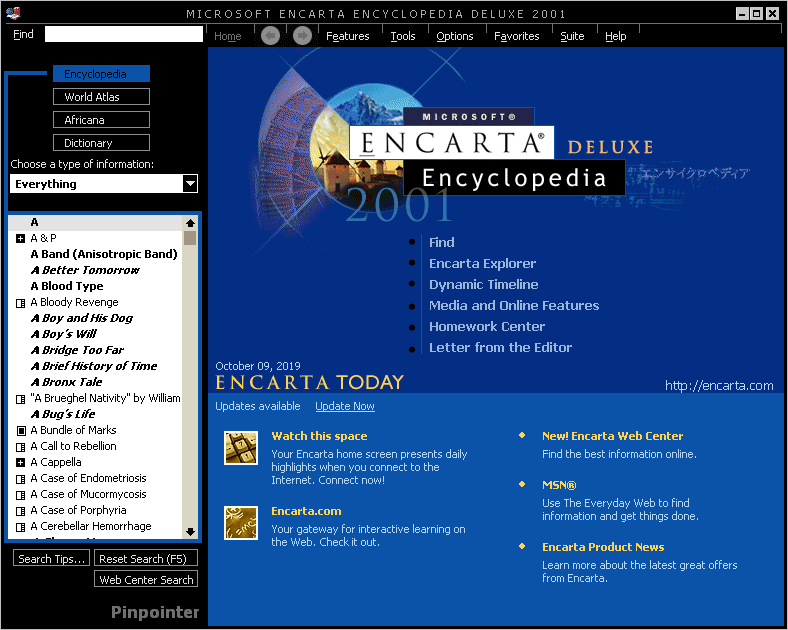Image resolution: width=788 pixels, height=630 pixels.
Task: Select A Bronx Tale entry
Action: click(x=66, y=382)
